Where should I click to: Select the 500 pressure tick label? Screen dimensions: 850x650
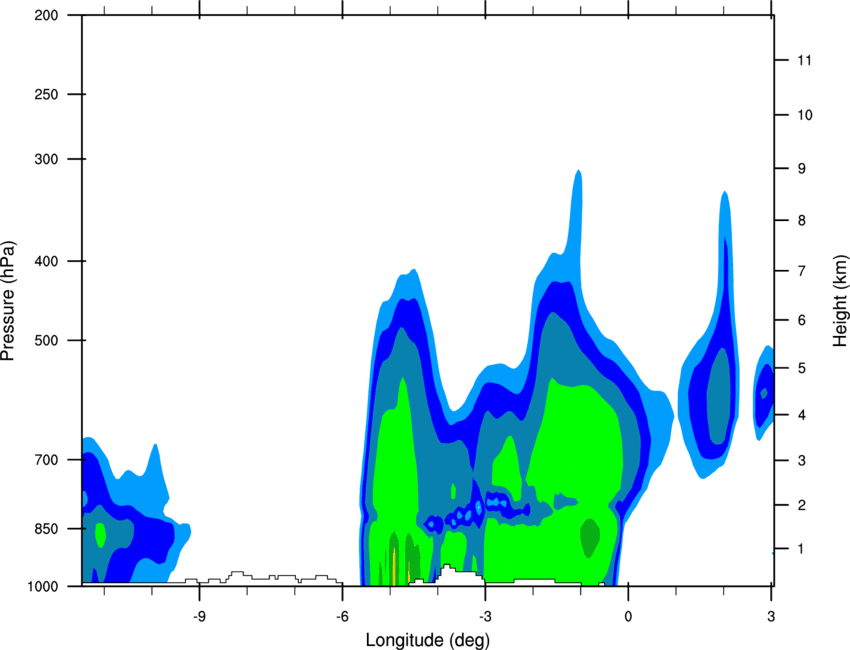[x=46, y=340]
